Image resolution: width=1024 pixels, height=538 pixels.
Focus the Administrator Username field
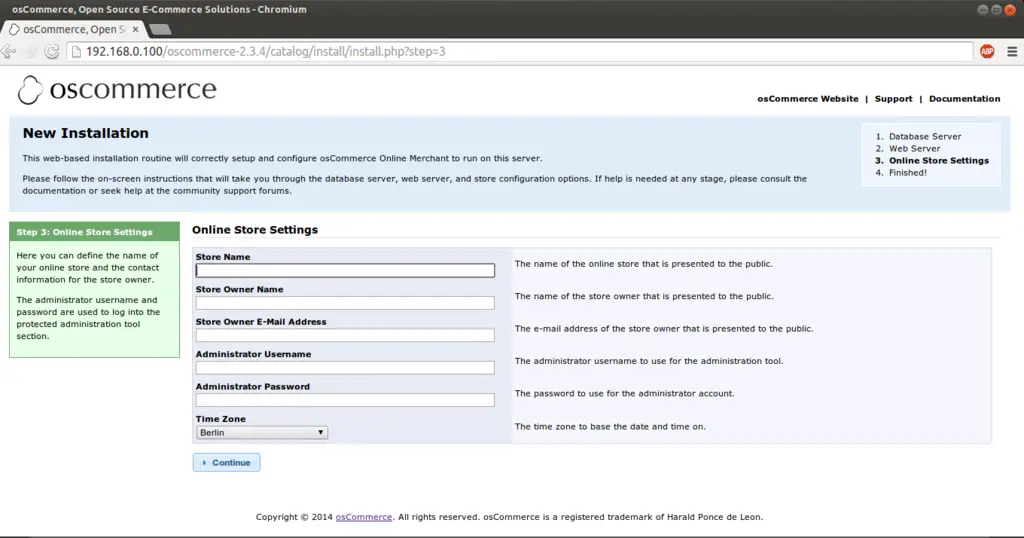[345, 368]
